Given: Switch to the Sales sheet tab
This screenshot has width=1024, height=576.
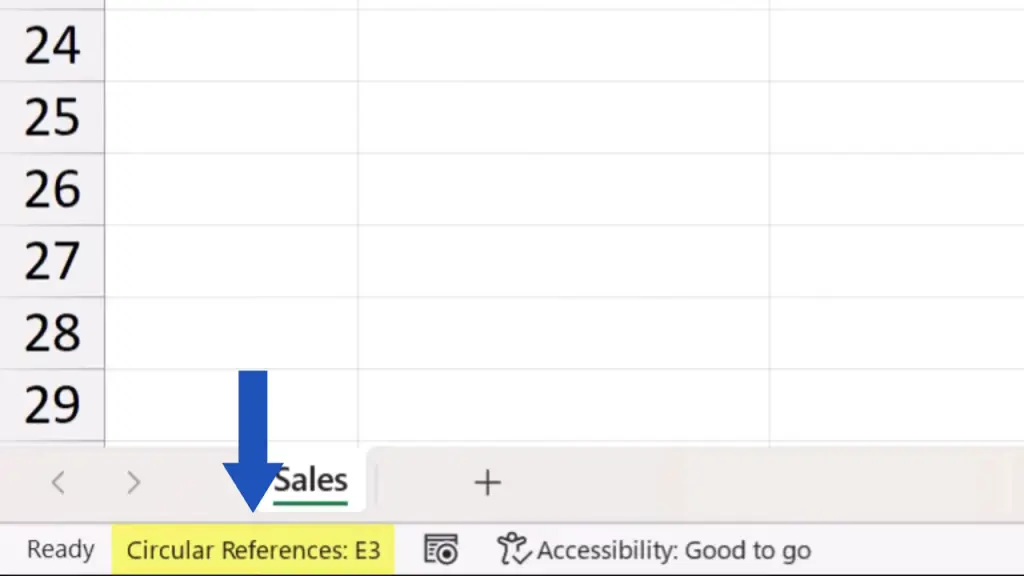Looking at the screenshot, I should coord(312,481).
